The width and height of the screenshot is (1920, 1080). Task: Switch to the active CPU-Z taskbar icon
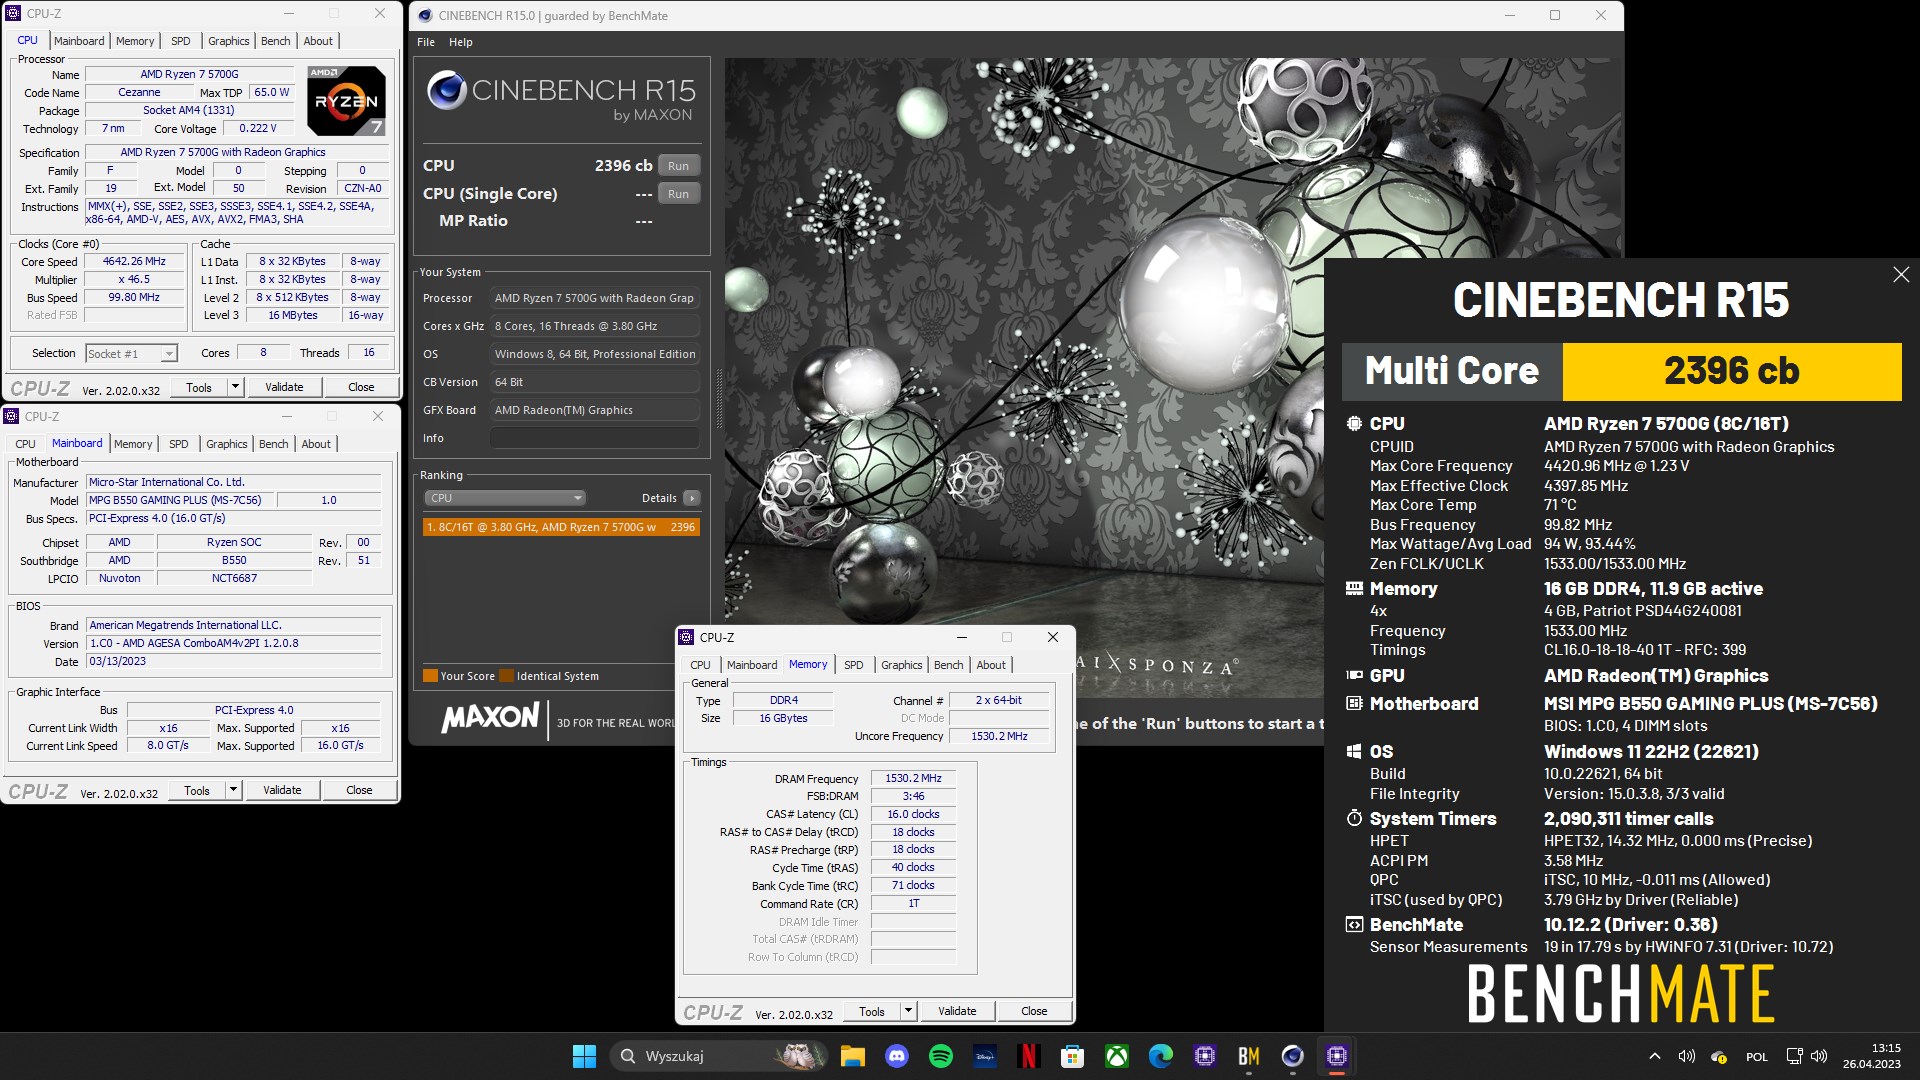pos(1336,1056)
